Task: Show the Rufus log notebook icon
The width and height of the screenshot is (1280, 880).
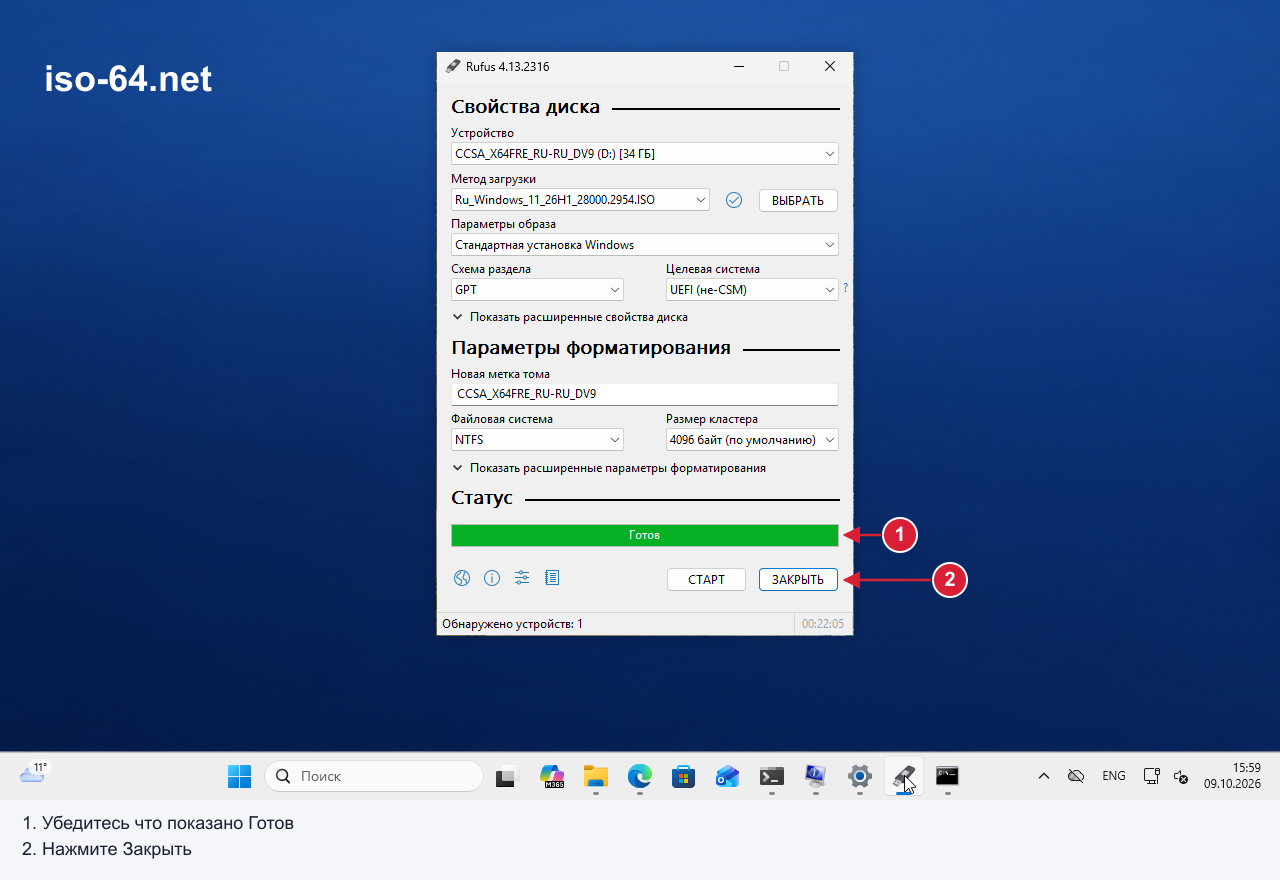Action: [x=552, y=578]
